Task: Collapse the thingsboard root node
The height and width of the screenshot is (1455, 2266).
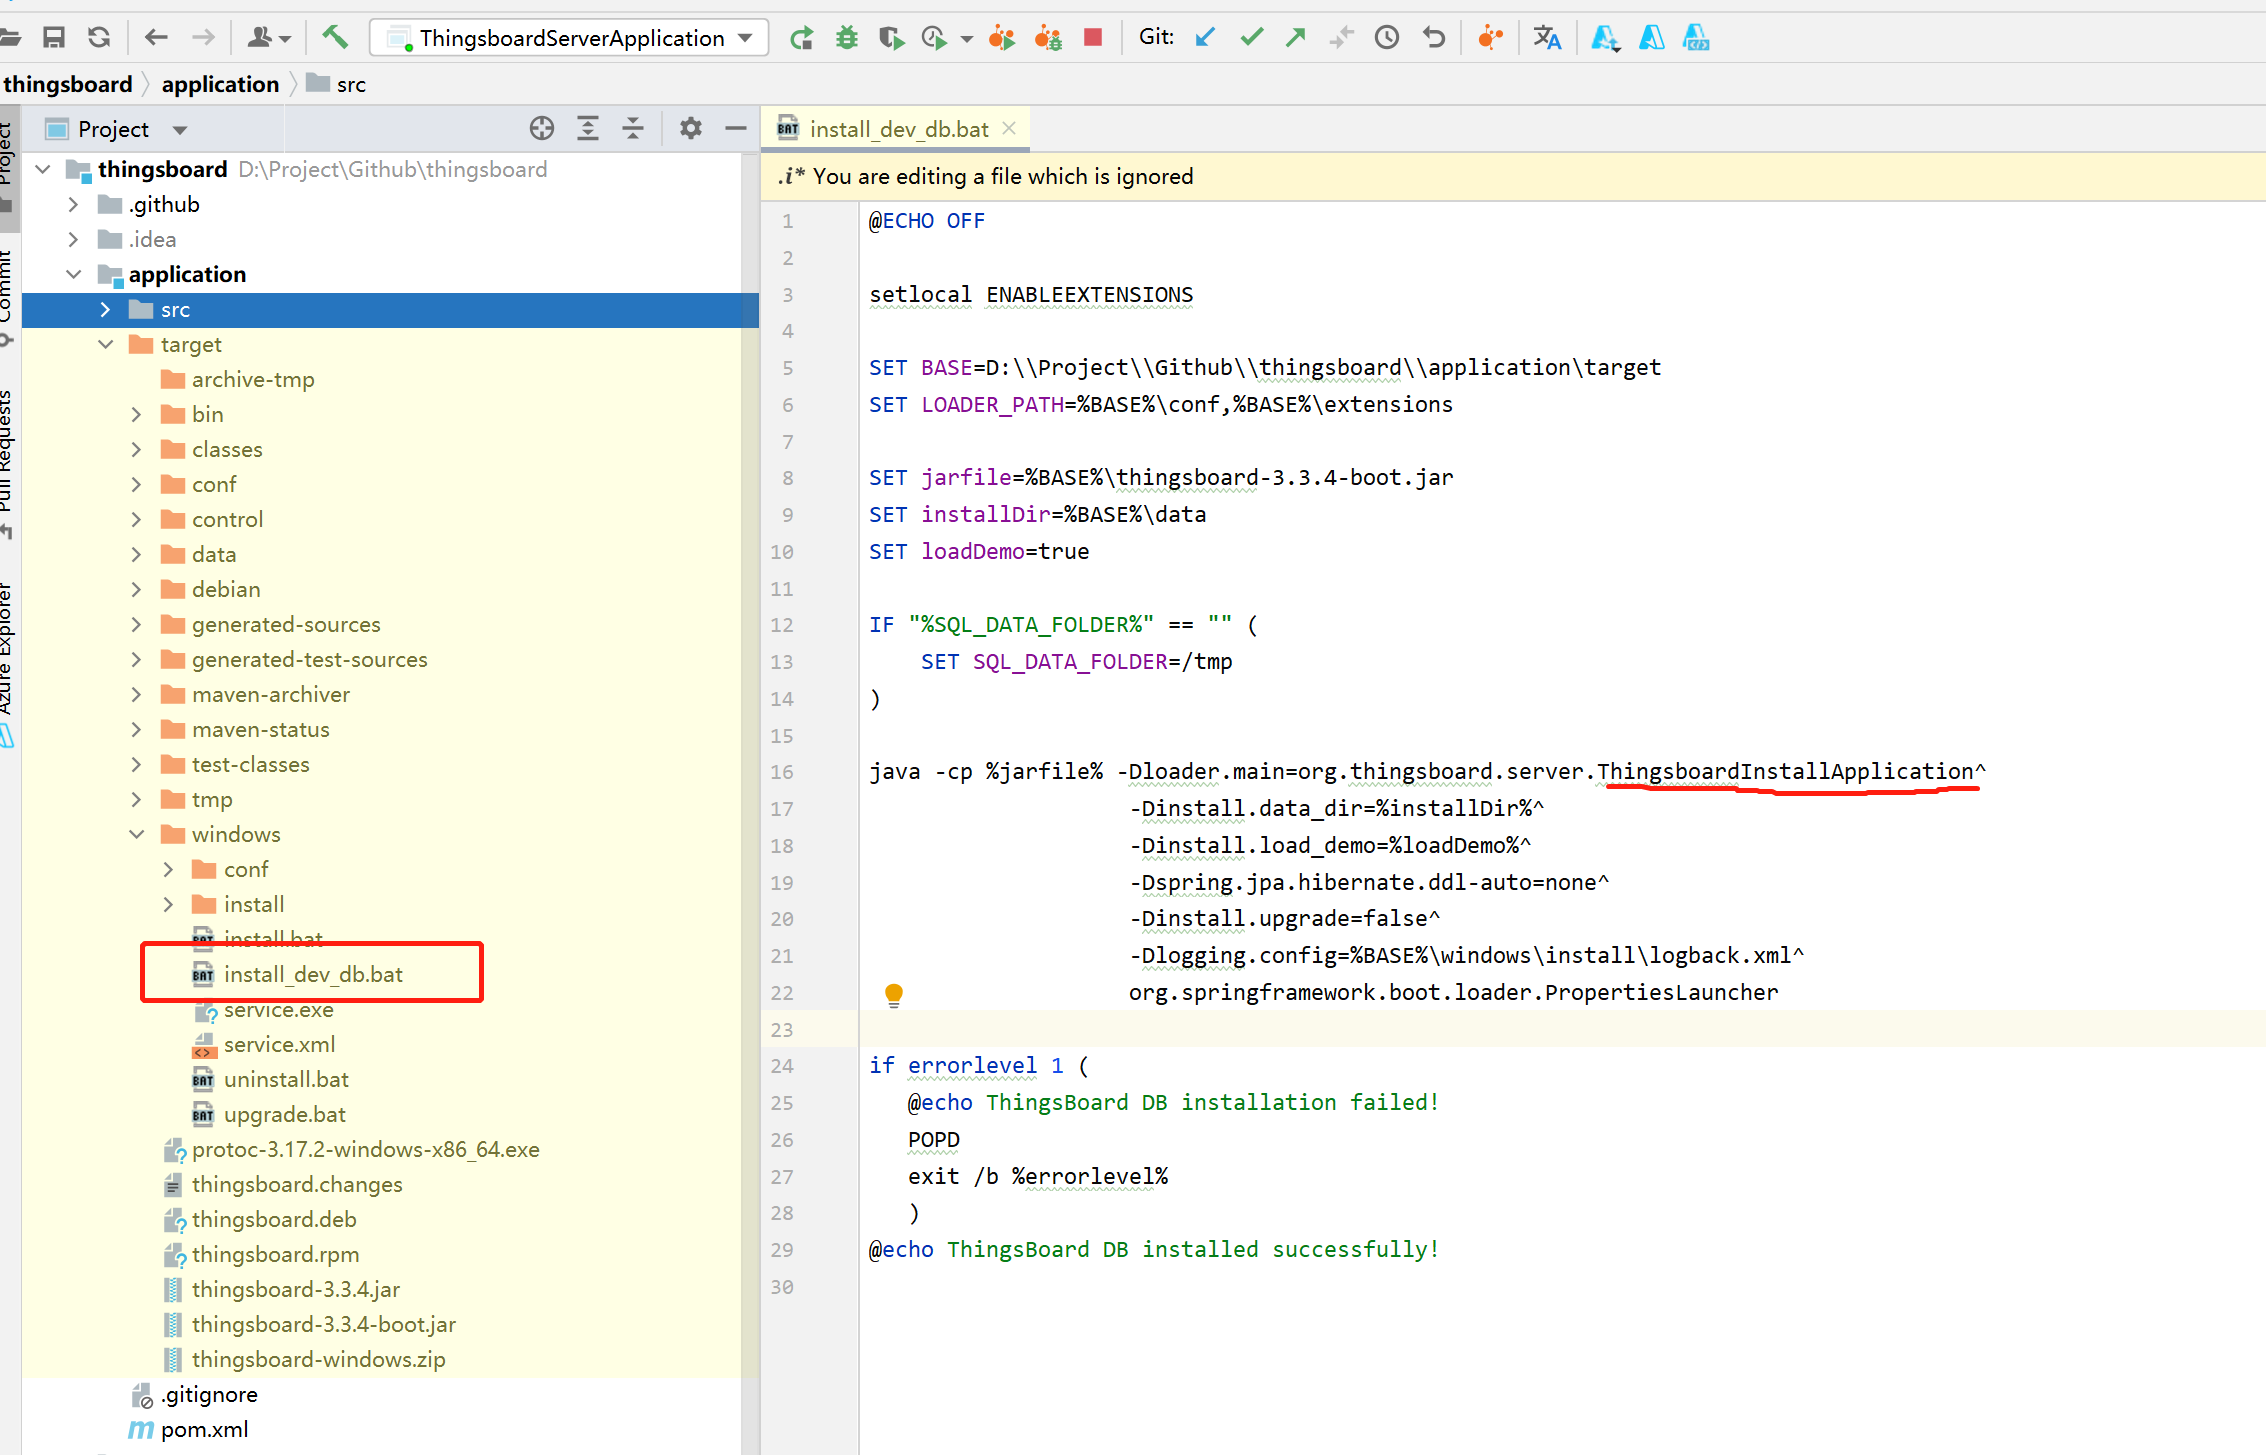Action: 43,169
